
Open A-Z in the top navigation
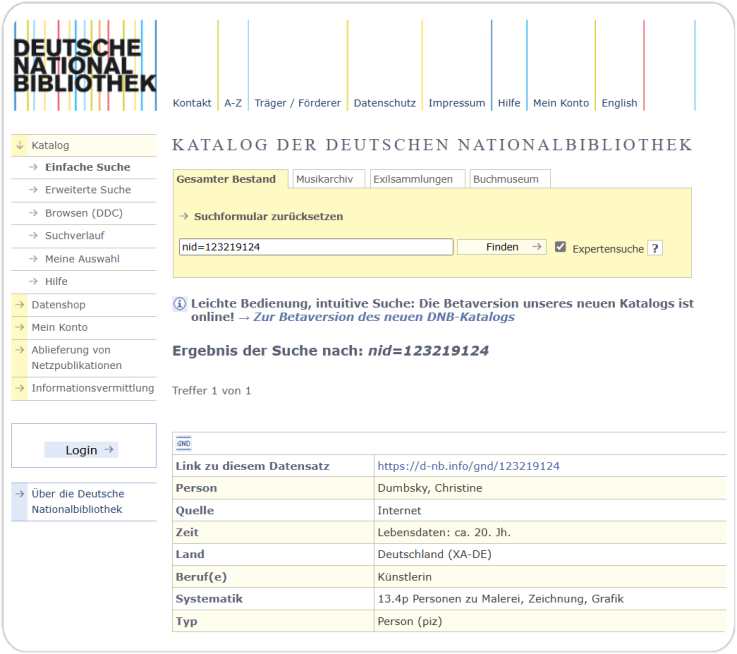[233, 103]
